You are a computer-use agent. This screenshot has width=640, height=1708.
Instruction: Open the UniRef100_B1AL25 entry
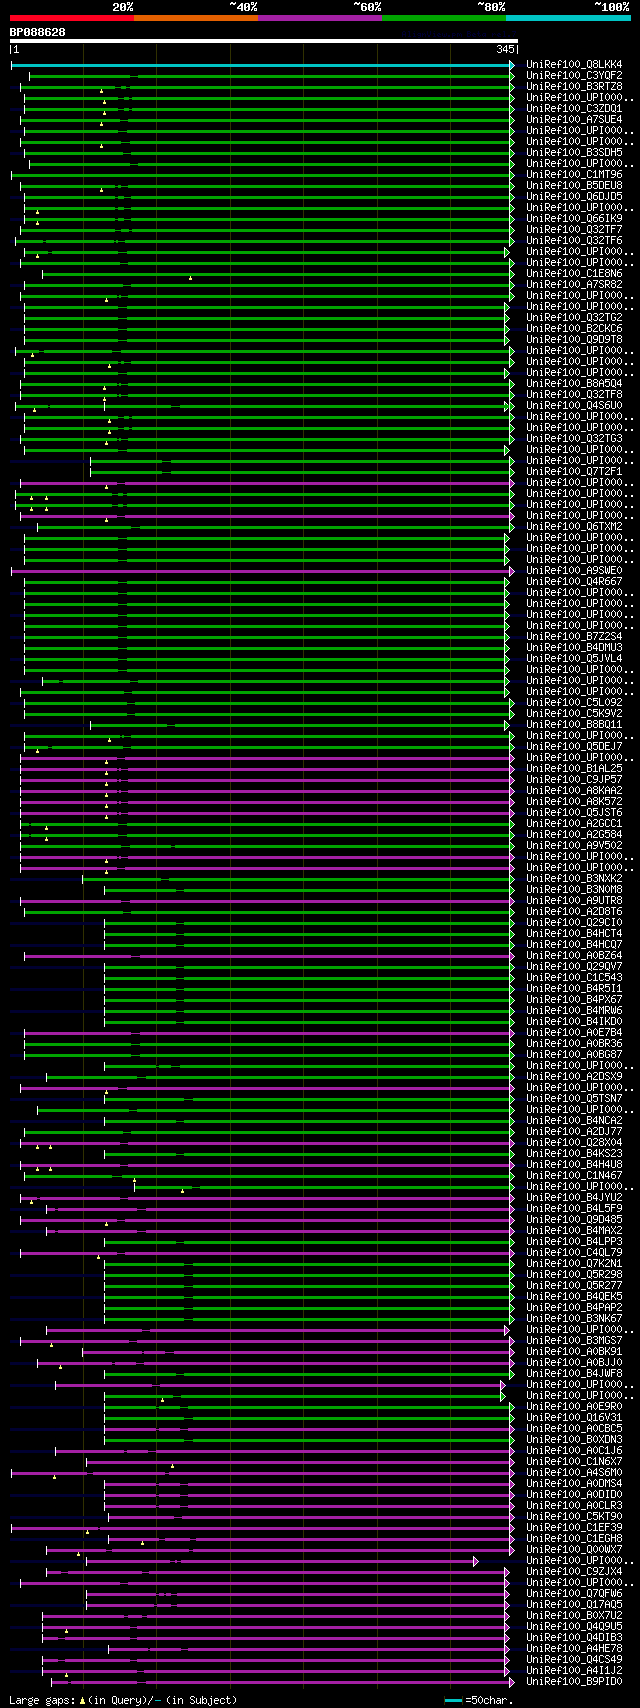574,769
